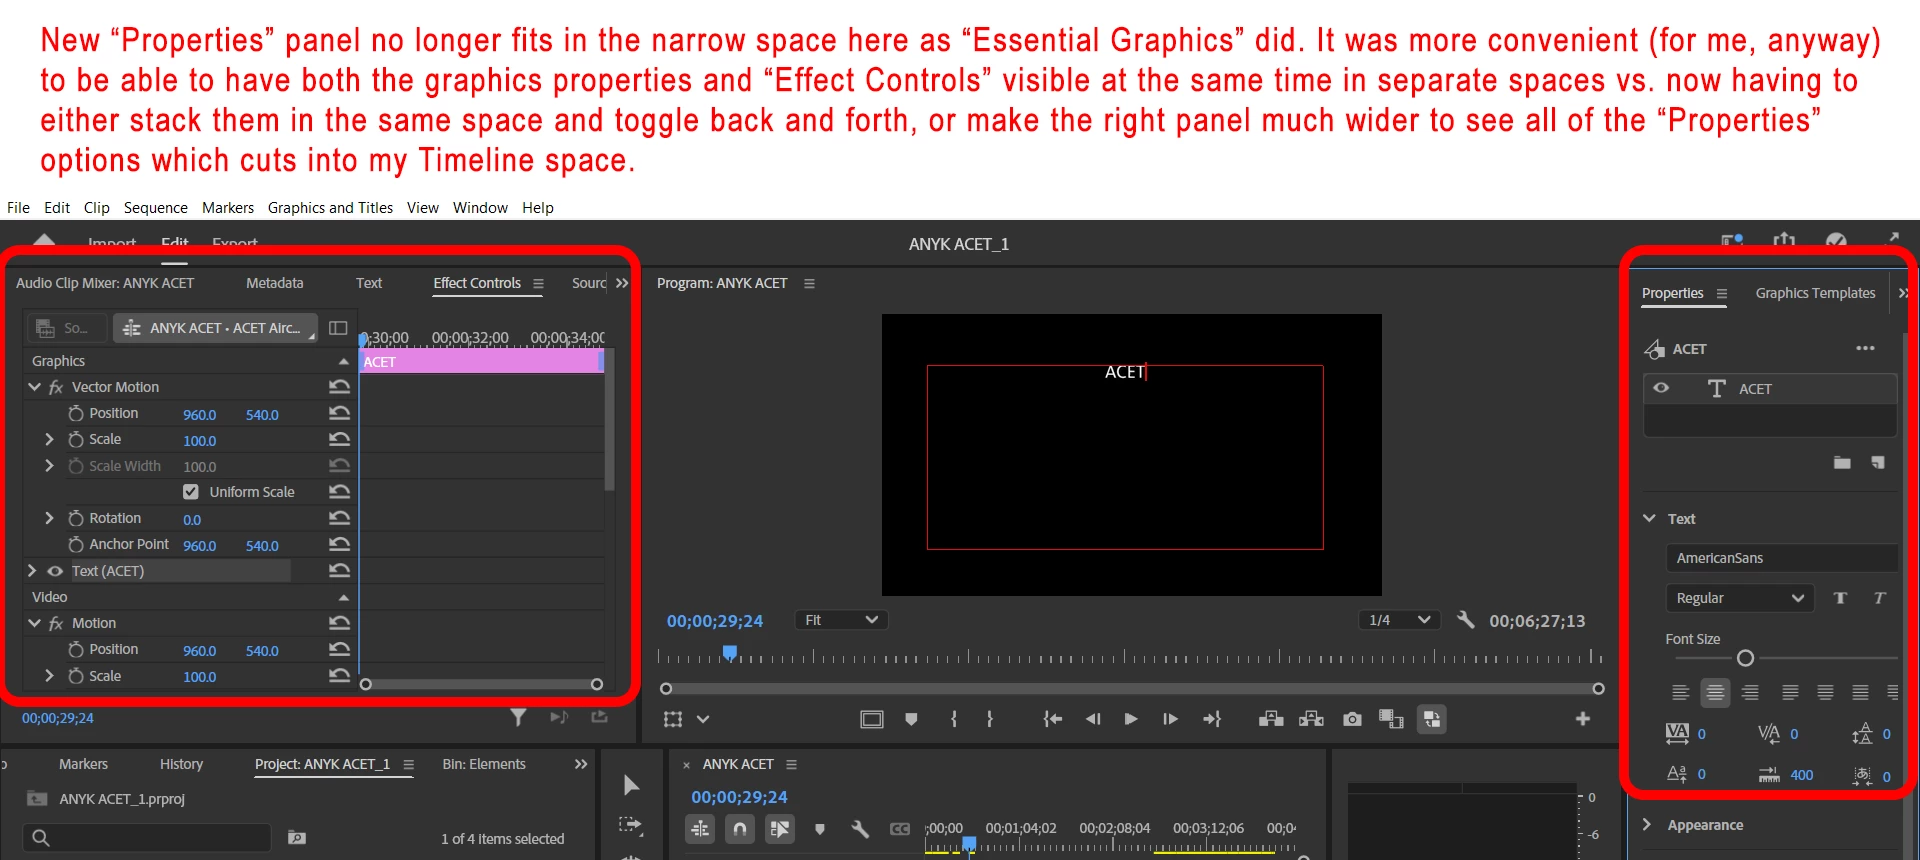Click the Comparison View icon

[1391, 719]
